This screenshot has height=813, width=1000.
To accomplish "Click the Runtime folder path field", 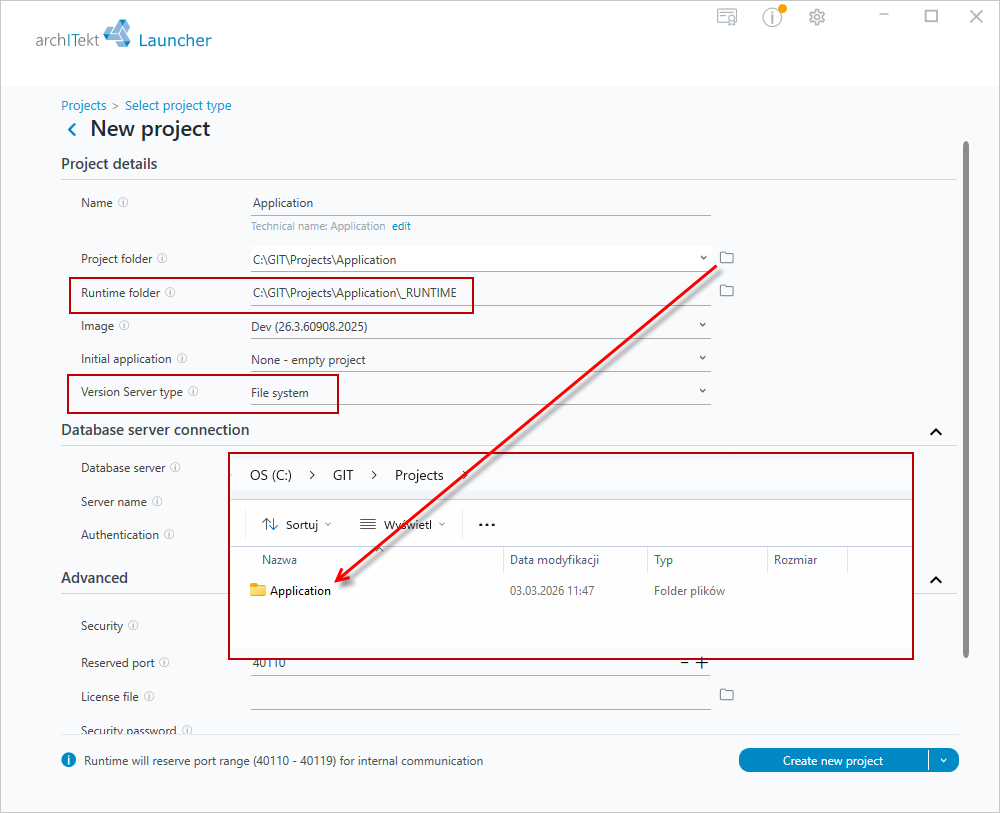I will click(x=480, y=293).
